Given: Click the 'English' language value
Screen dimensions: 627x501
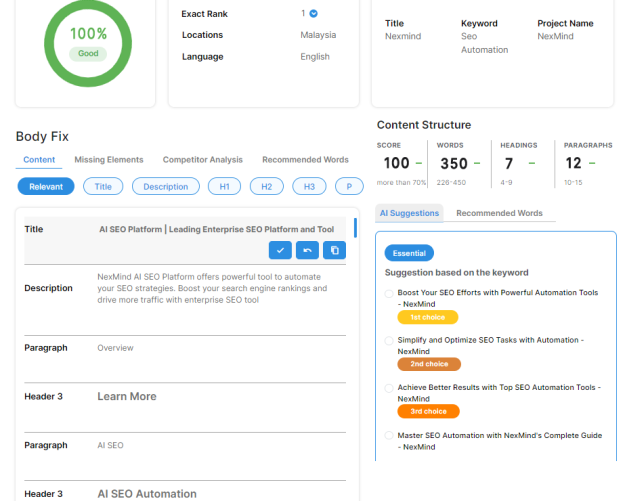Looking at the screenshot, I should (x=315, y=57).
